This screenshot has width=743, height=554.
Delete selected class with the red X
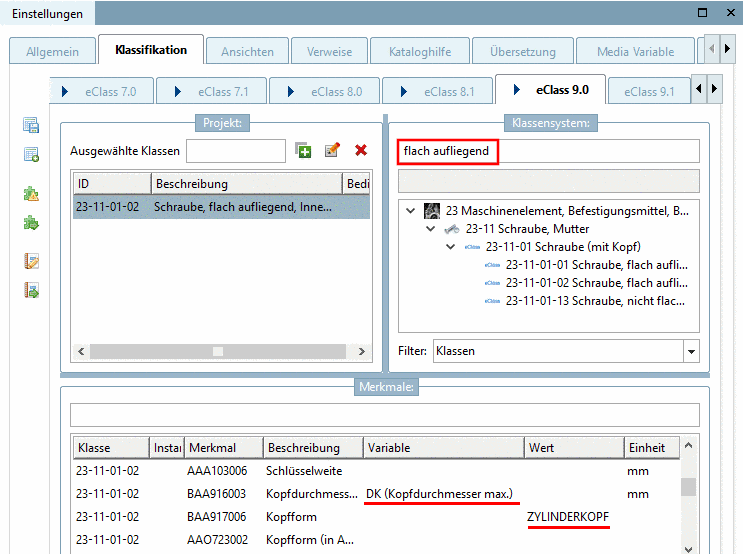(x=361, y=150)
